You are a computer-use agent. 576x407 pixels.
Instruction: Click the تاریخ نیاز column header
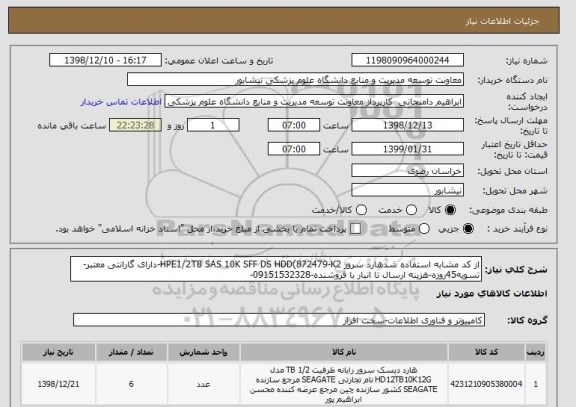pos(58,352)
